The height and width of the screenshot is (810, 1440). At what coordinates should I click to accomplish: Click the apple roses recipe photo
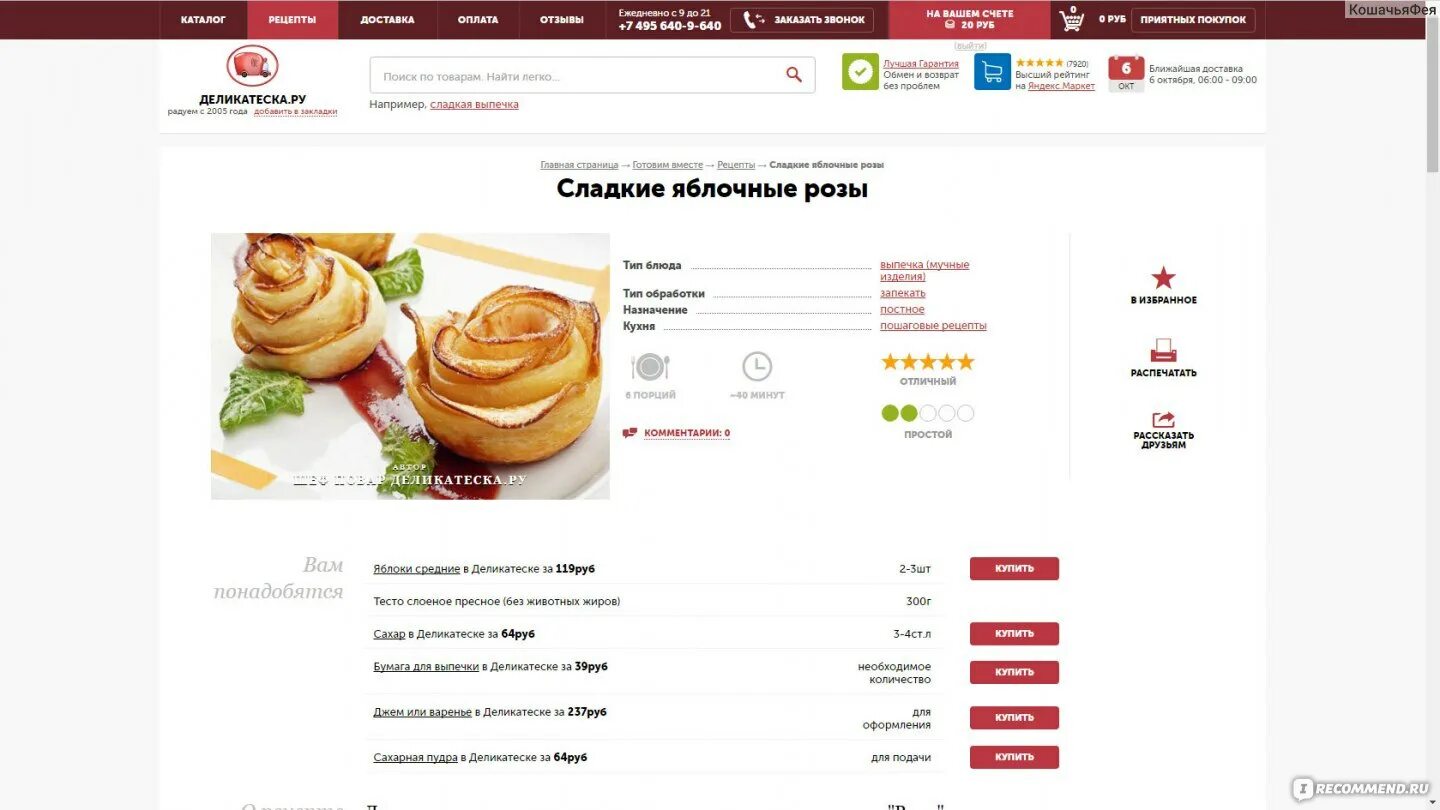click(x=410, y=366)
